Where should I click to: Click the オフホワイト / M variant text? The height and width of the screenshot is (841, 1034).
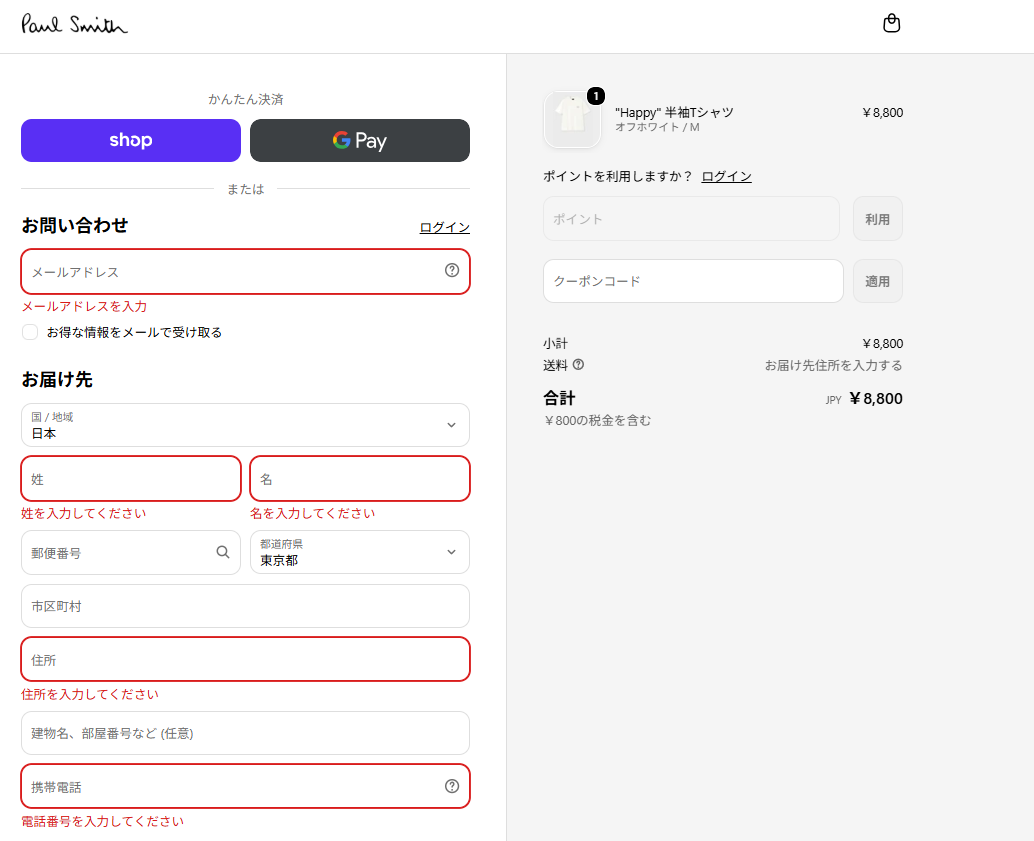click(x=657, y=127)
